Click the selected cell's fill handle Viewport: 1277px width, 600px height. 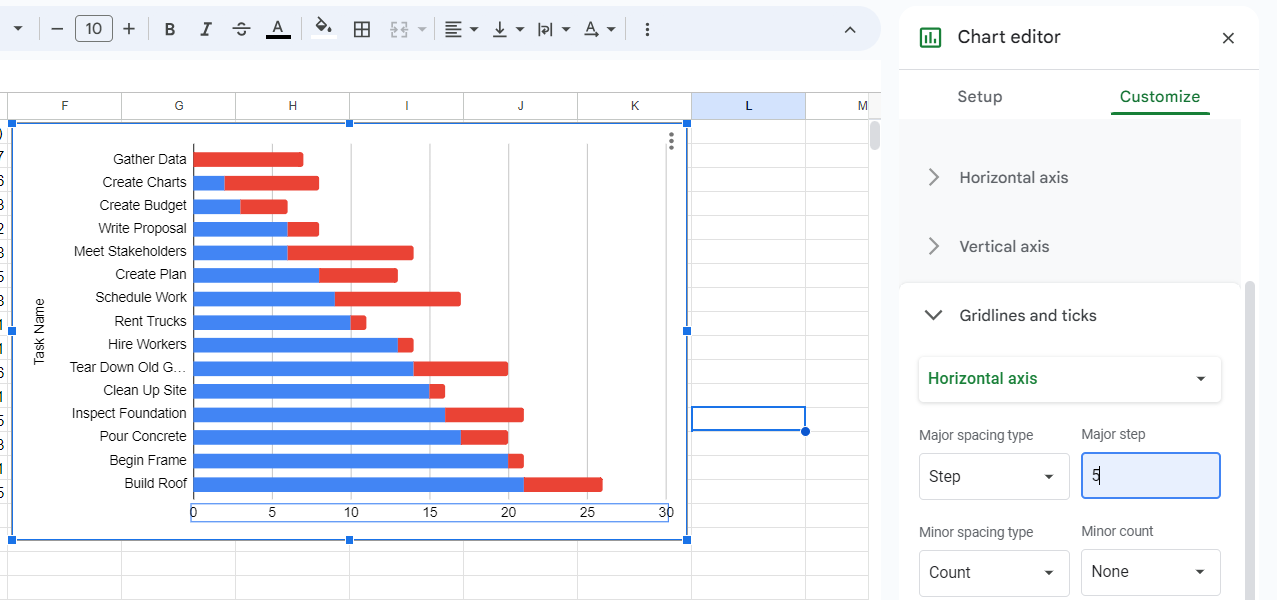point(805,431)
